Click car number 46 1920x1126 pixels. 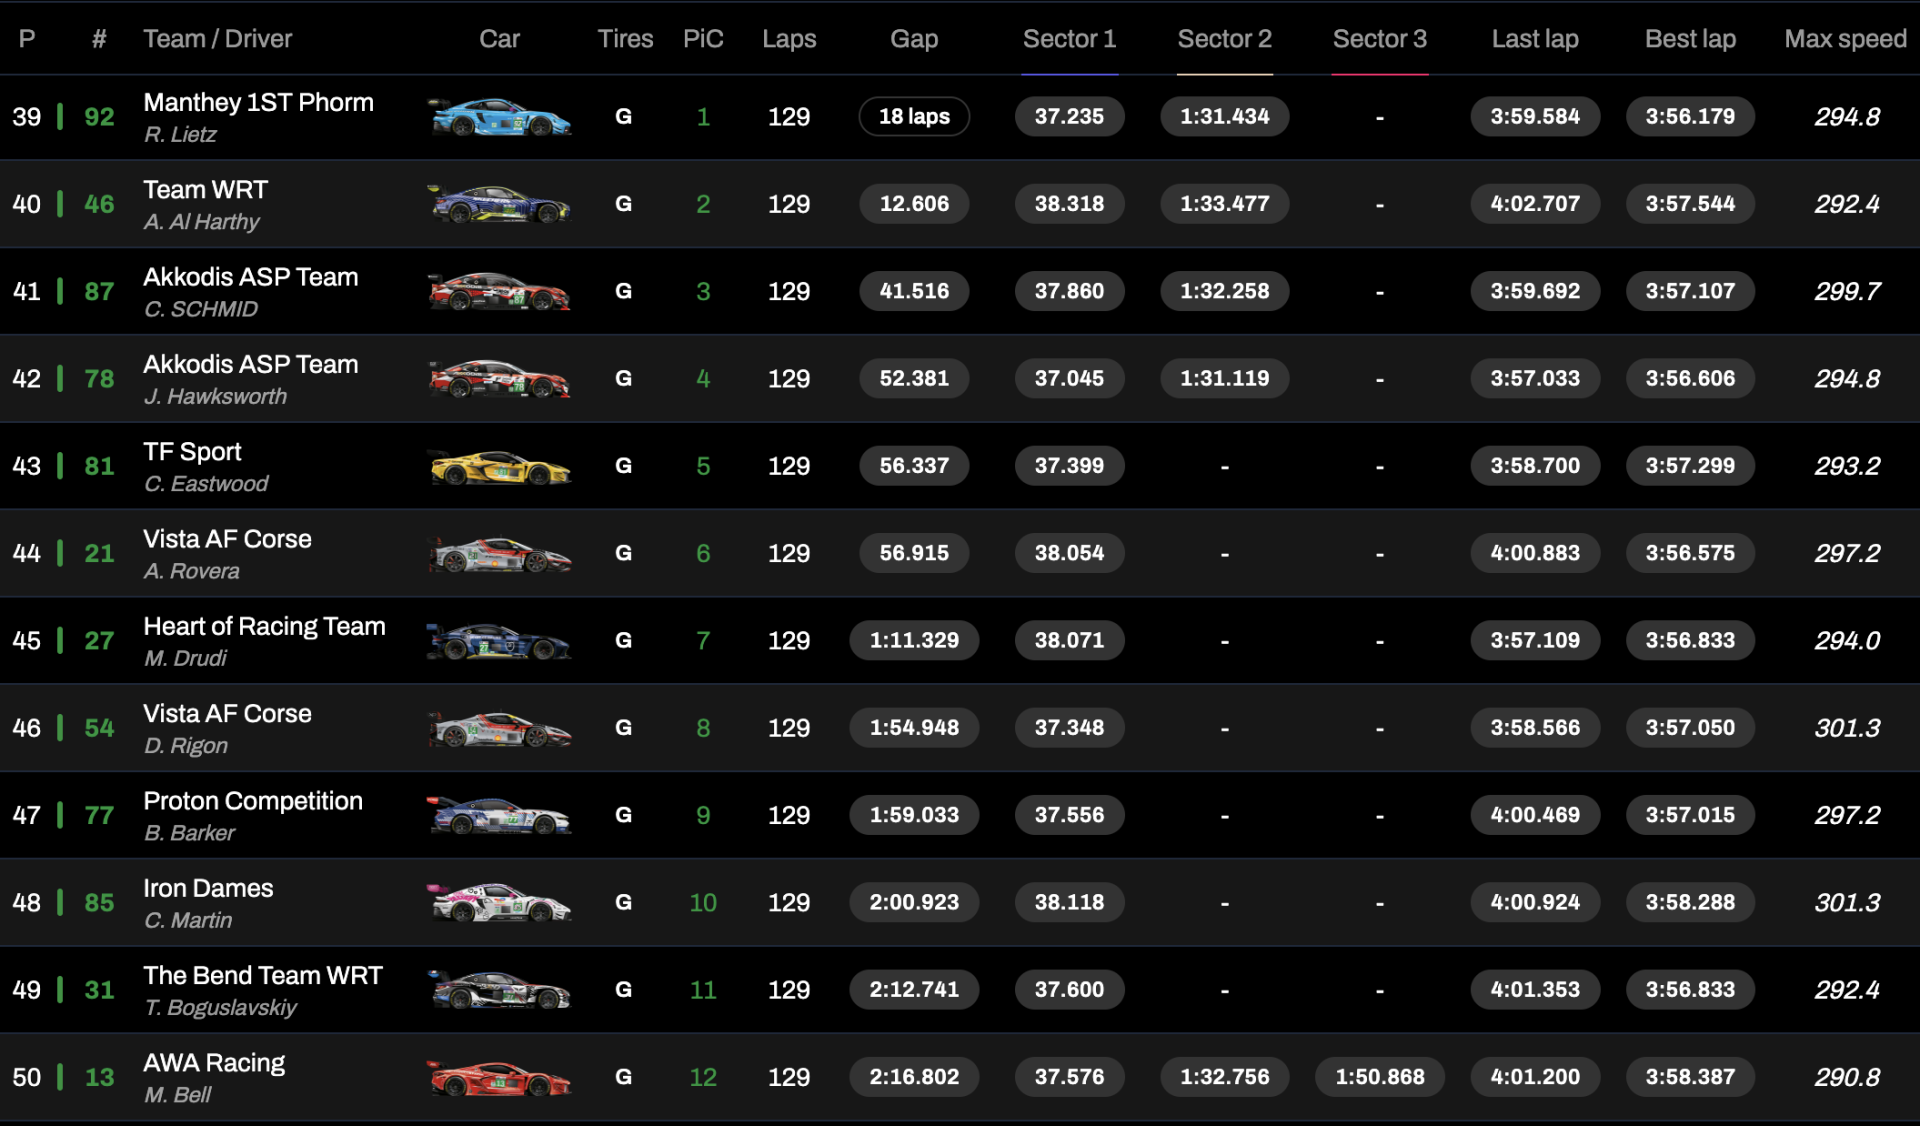(99, 204)
